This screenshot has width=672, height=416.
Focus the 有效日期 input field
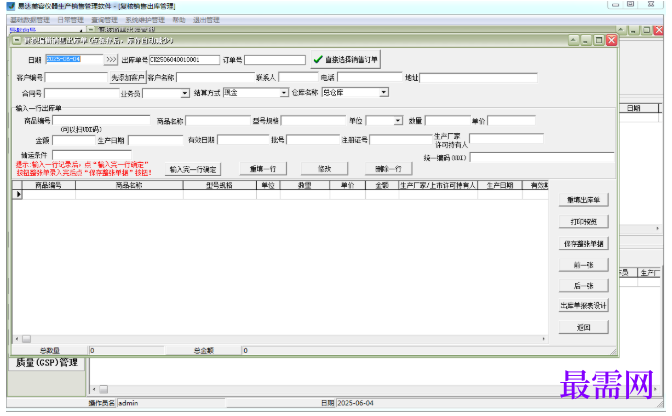pyautogui.click(x=243, y=140)
